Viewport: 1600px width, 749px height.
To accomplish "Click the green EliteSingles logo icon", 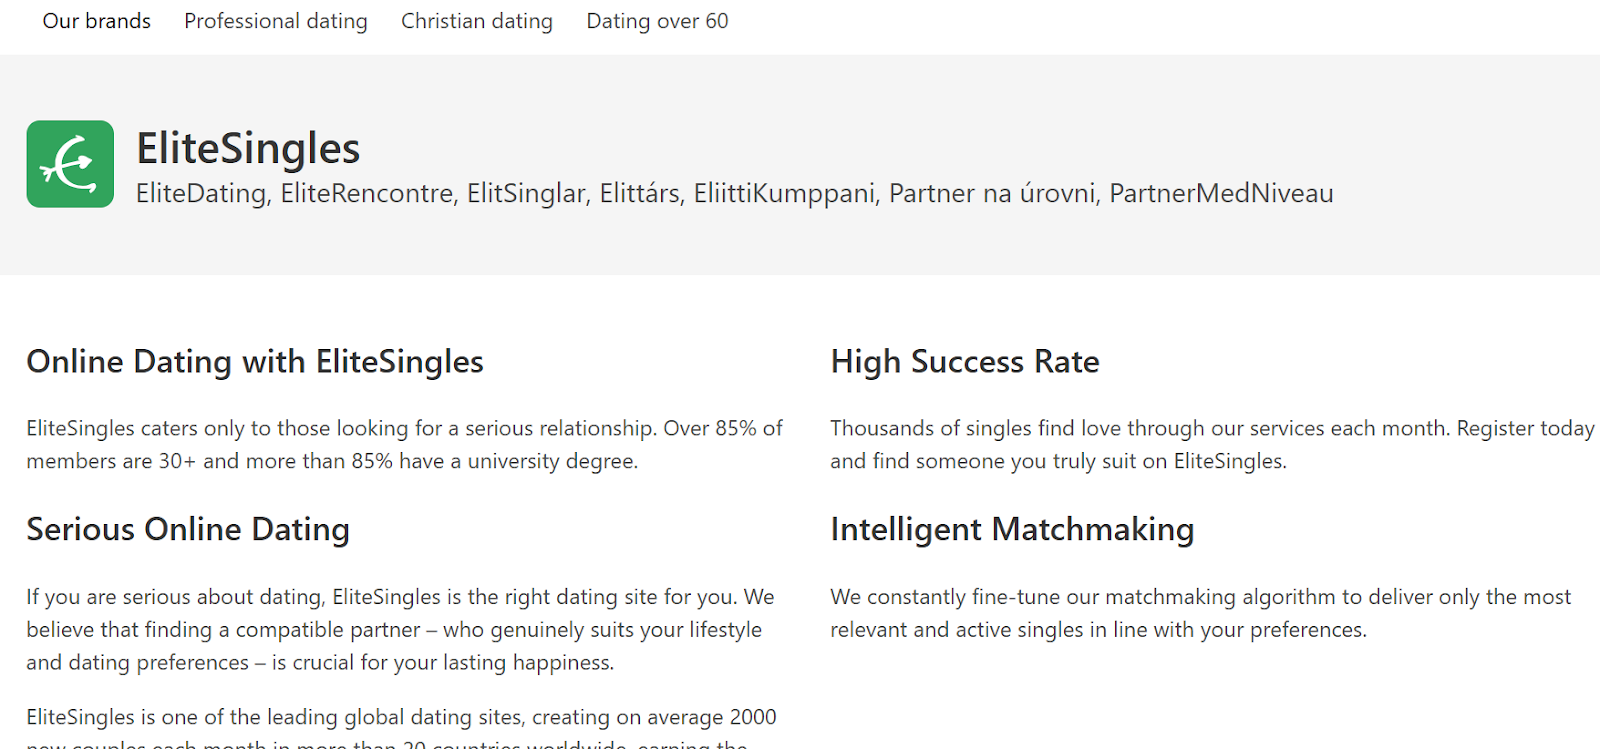I will pos(70,164).
